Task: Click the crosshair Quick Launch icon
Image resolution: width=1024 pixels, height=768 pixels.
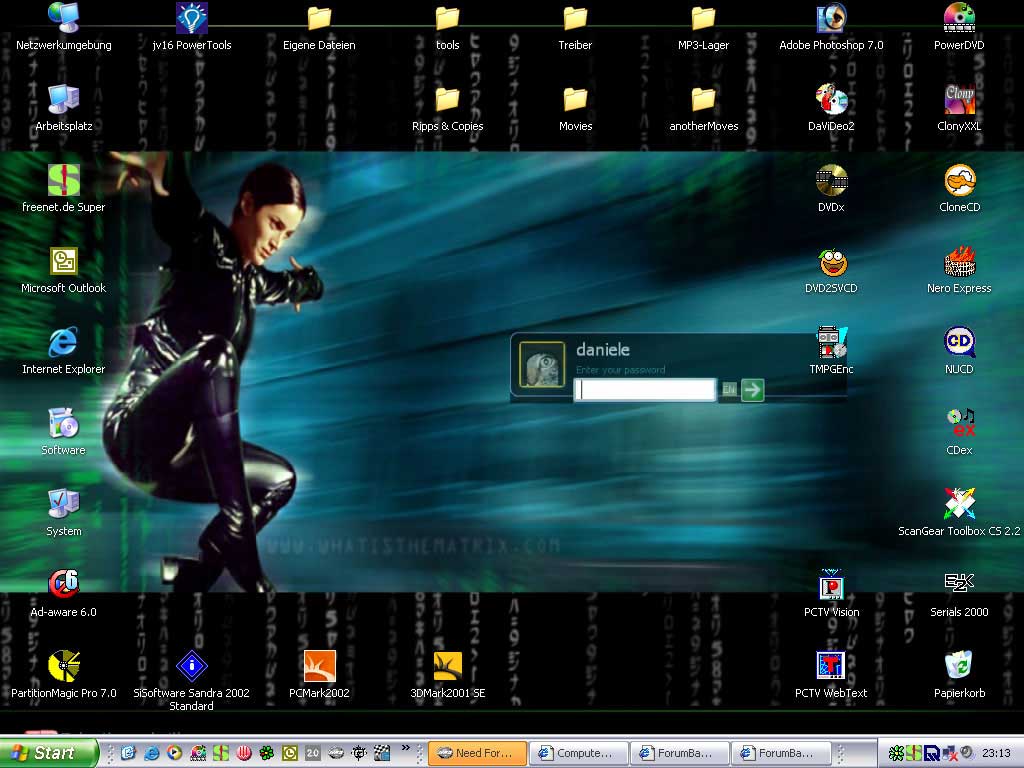Action: [x=359, y=753]
